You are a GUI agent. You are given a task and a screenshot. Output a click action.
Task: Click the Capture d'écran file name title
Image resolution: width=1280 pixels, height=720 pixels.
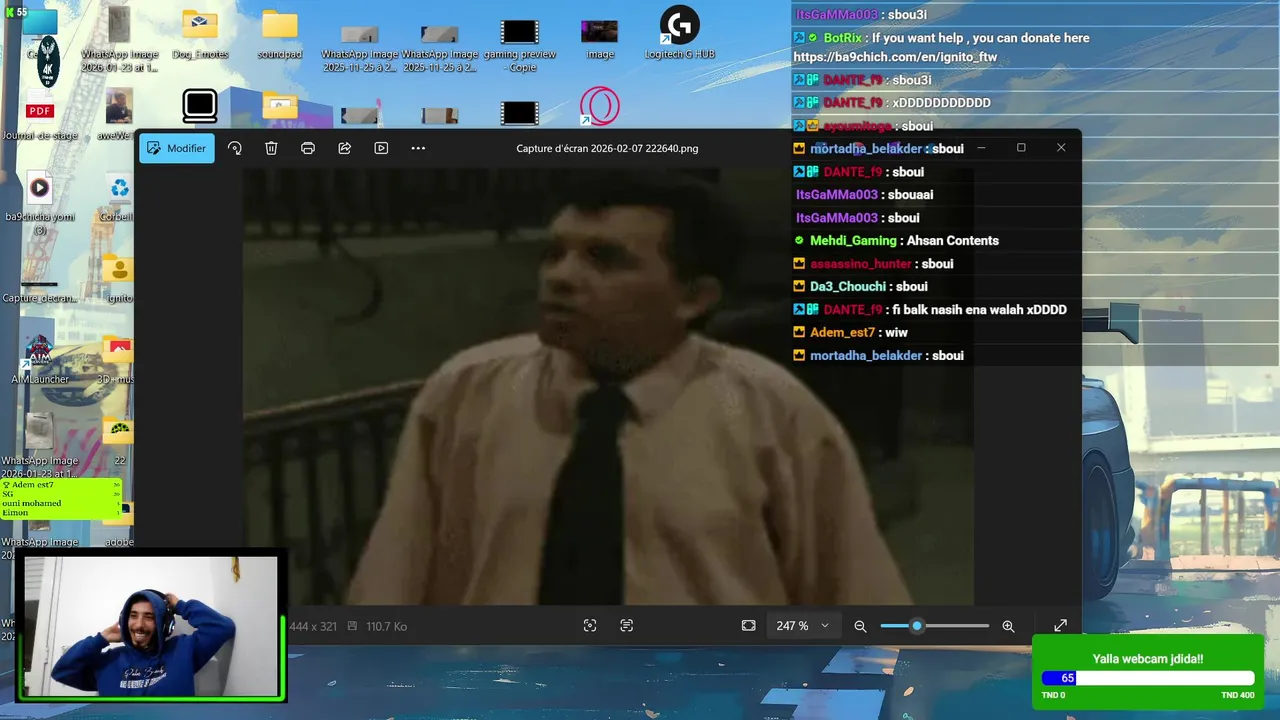(607, 148)
